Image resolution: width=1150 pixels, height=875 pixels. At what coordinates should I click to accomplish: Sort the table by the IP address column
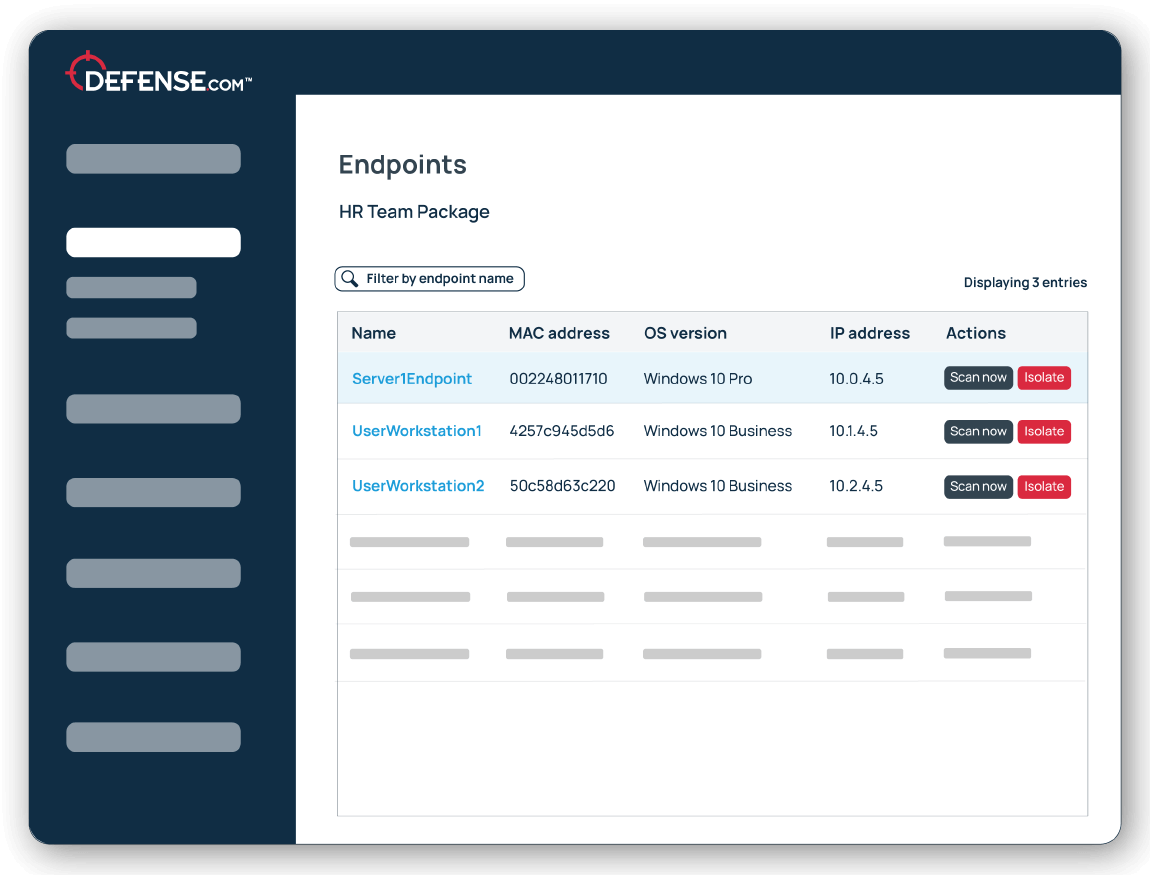click(x=869, y=333)
